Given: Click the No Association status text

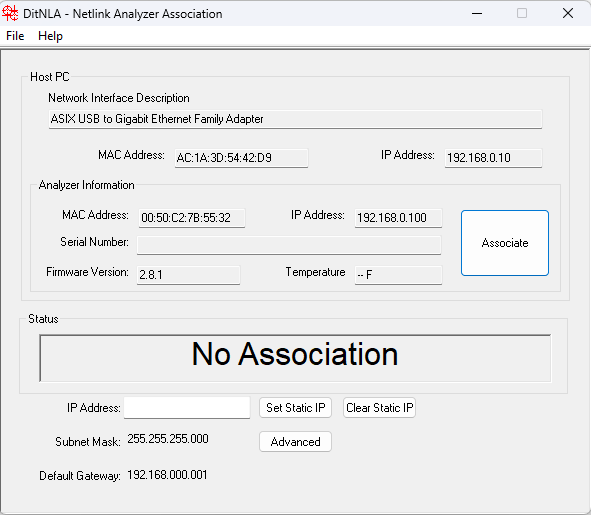Looking at the screenshot, I should (x=295, y=354).
